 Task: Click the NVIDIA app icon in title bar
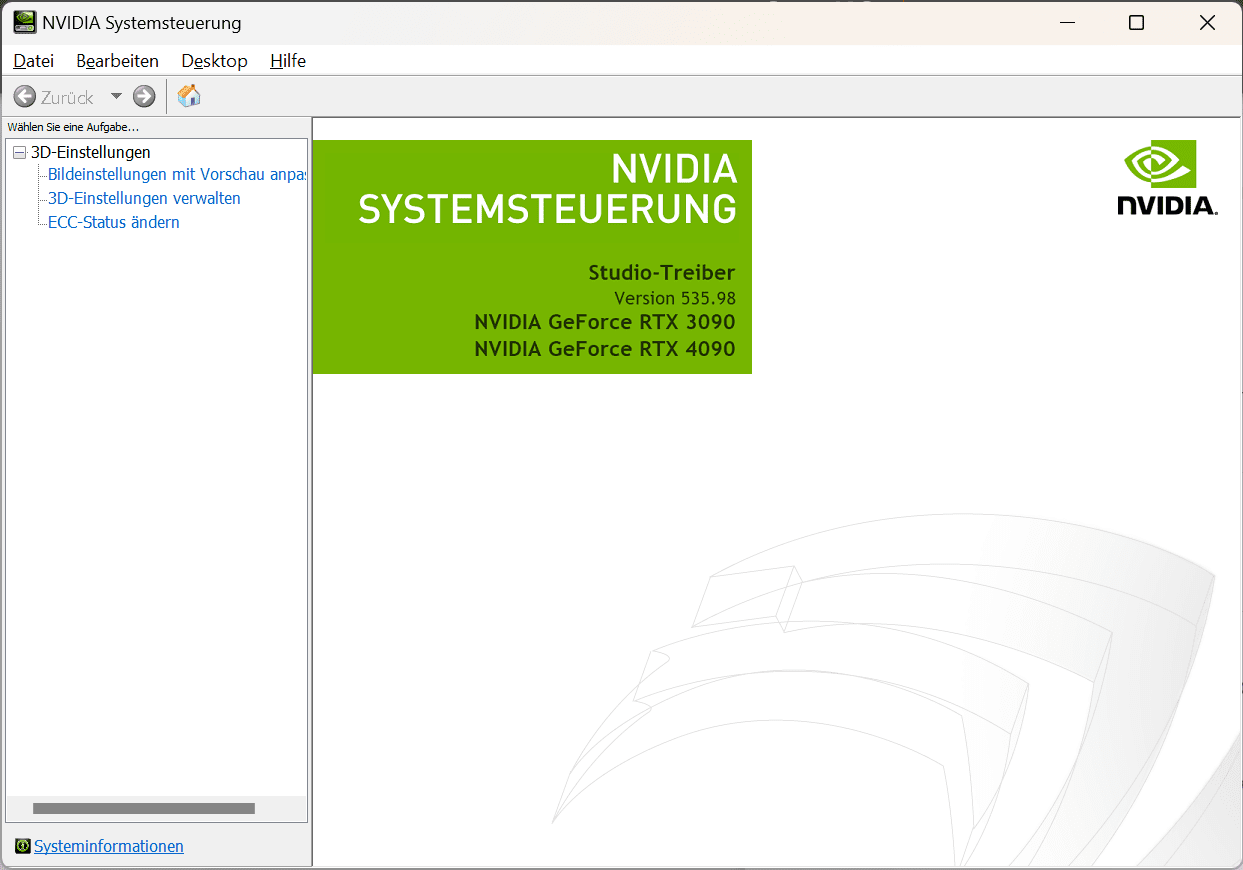25,22
